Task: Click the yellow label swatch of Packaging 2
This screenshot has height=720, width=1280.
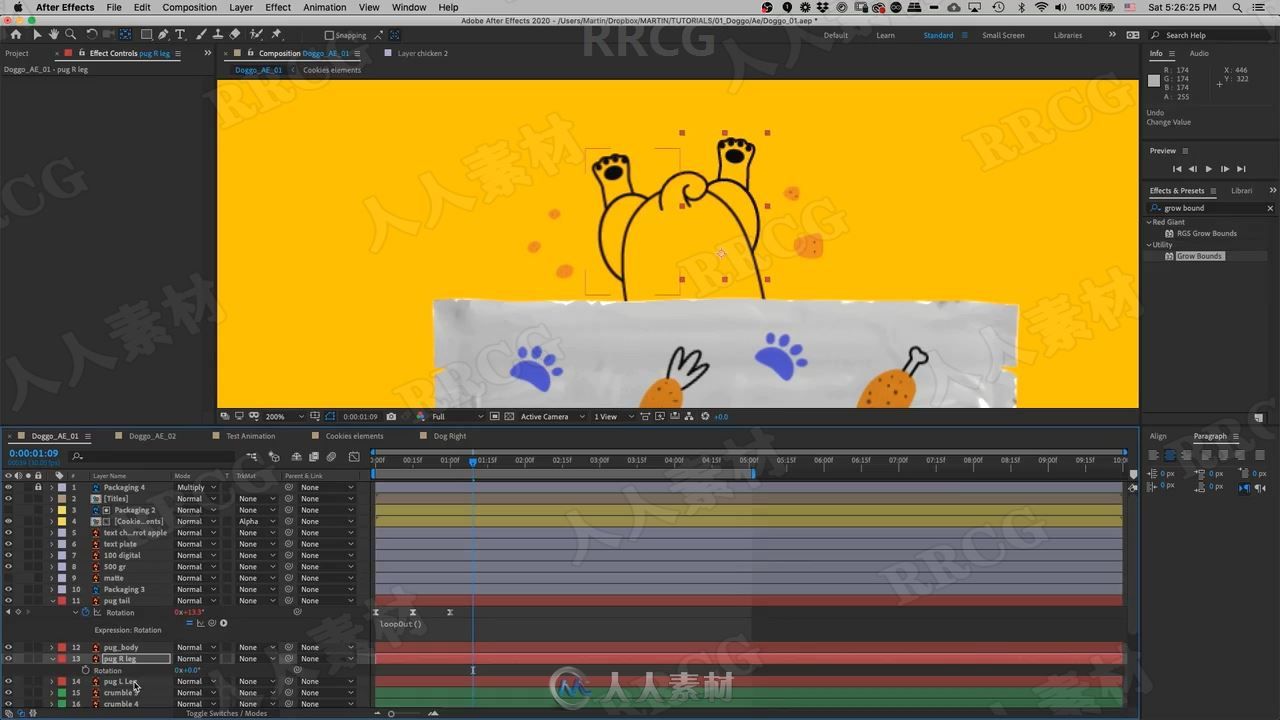Action: tap(62, 510)
